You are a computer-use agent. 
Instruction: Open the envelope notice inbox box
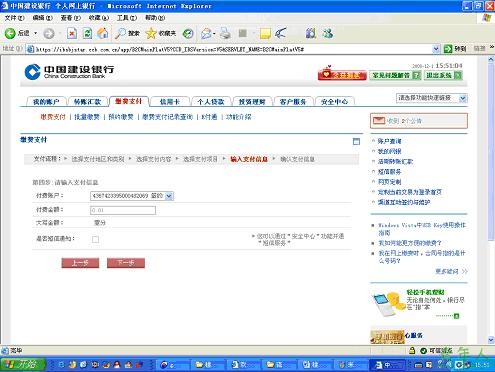419,121
